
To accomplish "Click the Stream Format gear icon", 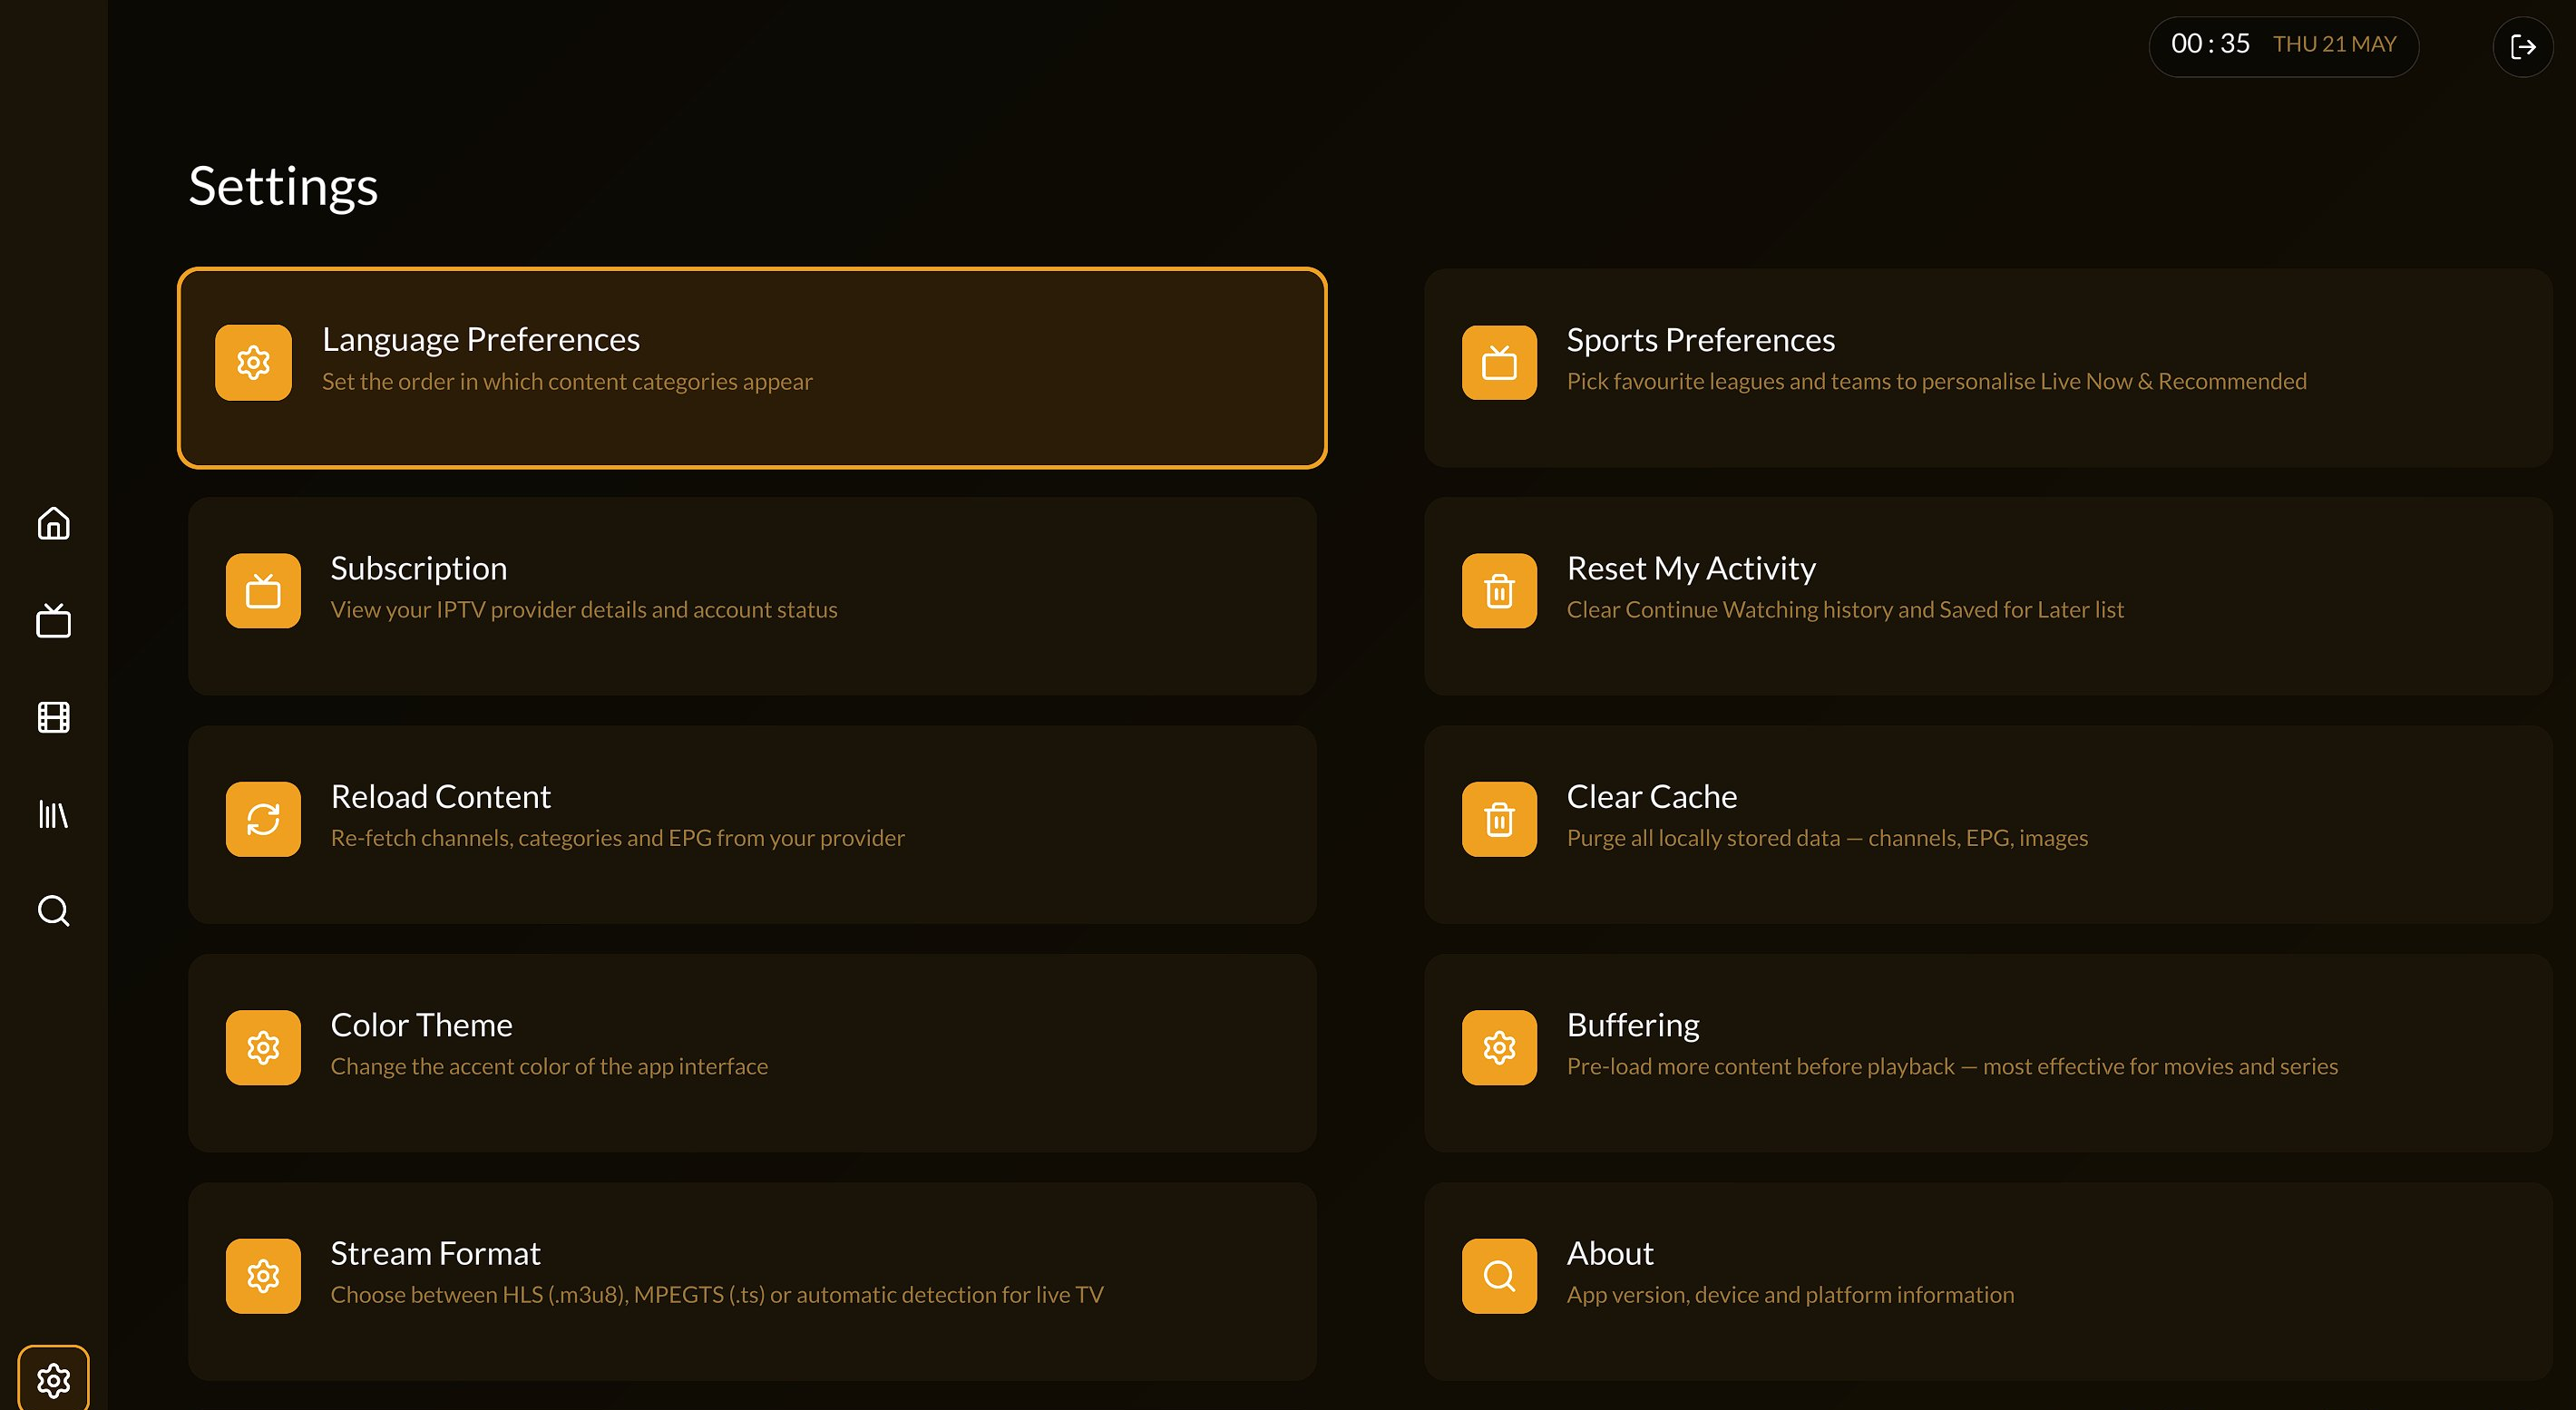I will pyautogui.click(x=263, y=1276).
